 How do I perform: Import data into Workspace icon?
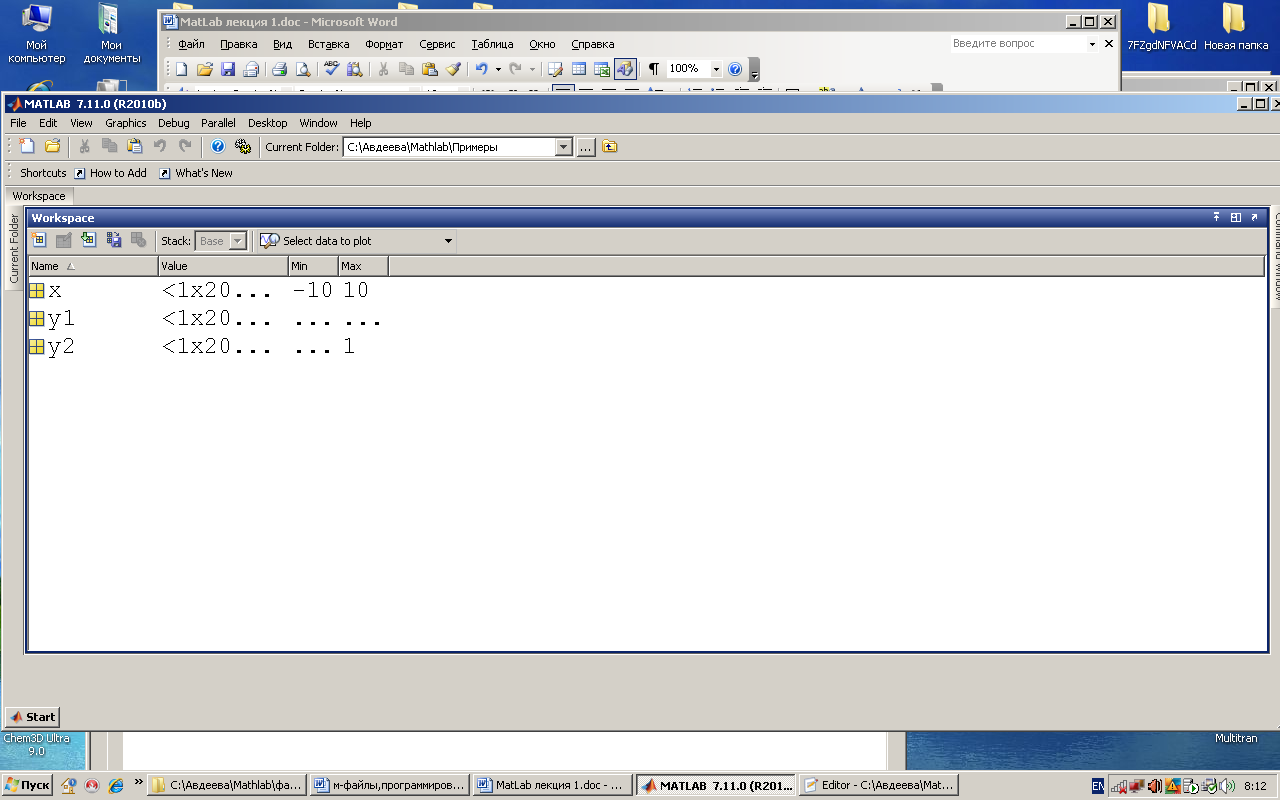pyautogui.click(x=88, y=240)
